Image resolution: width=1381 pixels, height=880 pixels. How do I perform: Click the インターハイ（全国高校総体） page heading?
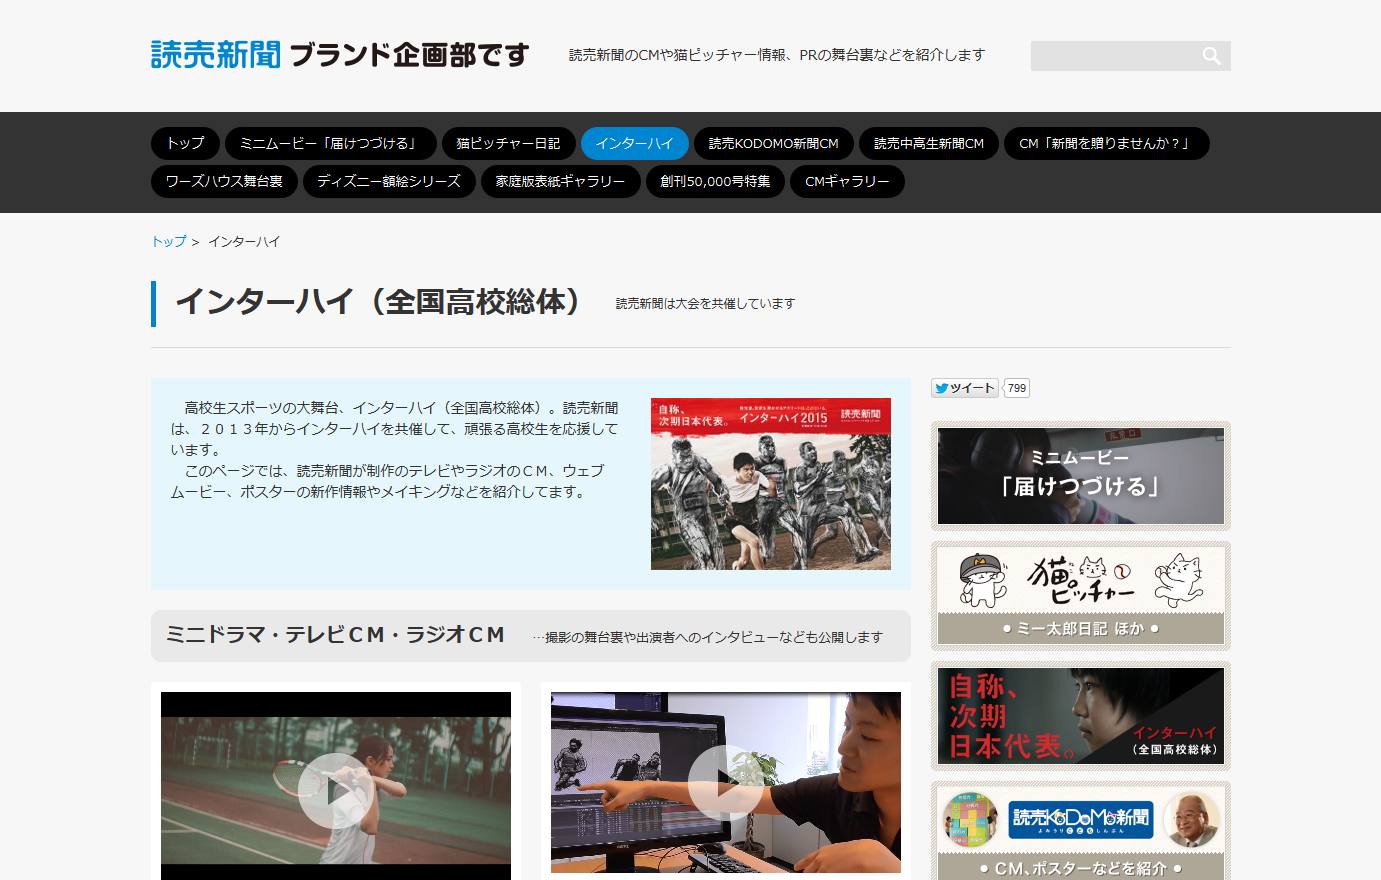(x=377, y=302)
